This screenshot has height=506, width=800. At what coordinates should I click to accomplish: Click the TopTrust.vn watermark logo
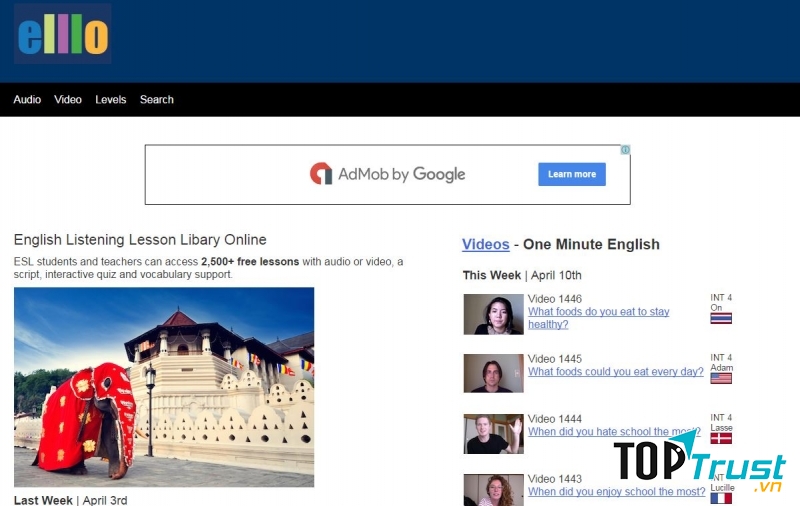pyautogui.click(x=699, y=463)
